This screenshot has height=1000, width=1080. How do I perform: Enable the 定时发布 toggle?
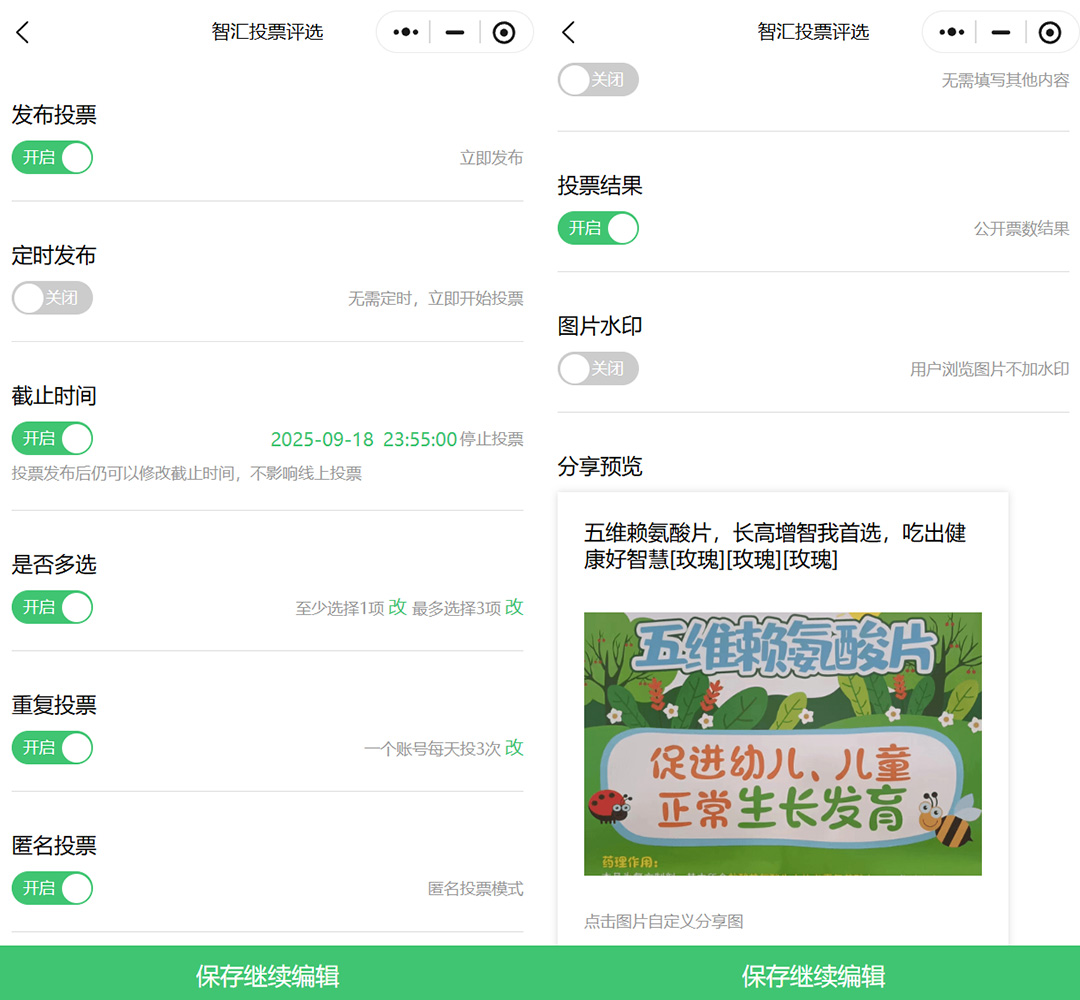point(52,298)
